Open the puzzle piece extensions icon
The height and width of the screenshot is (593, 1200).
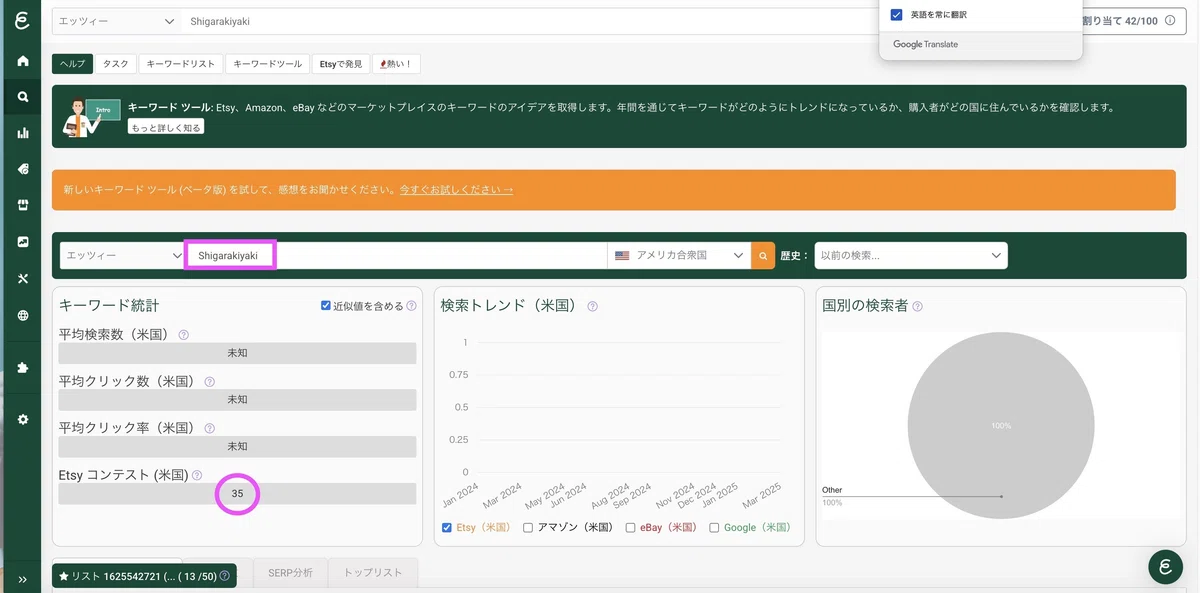click(x=22, y=367)
